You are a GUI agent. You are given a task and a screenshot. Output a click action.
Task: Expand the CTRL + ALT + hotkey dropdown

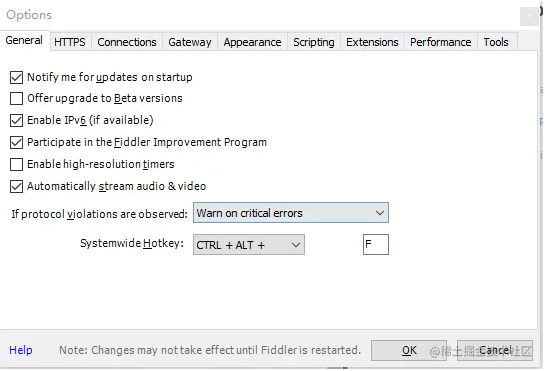[249, 245]
